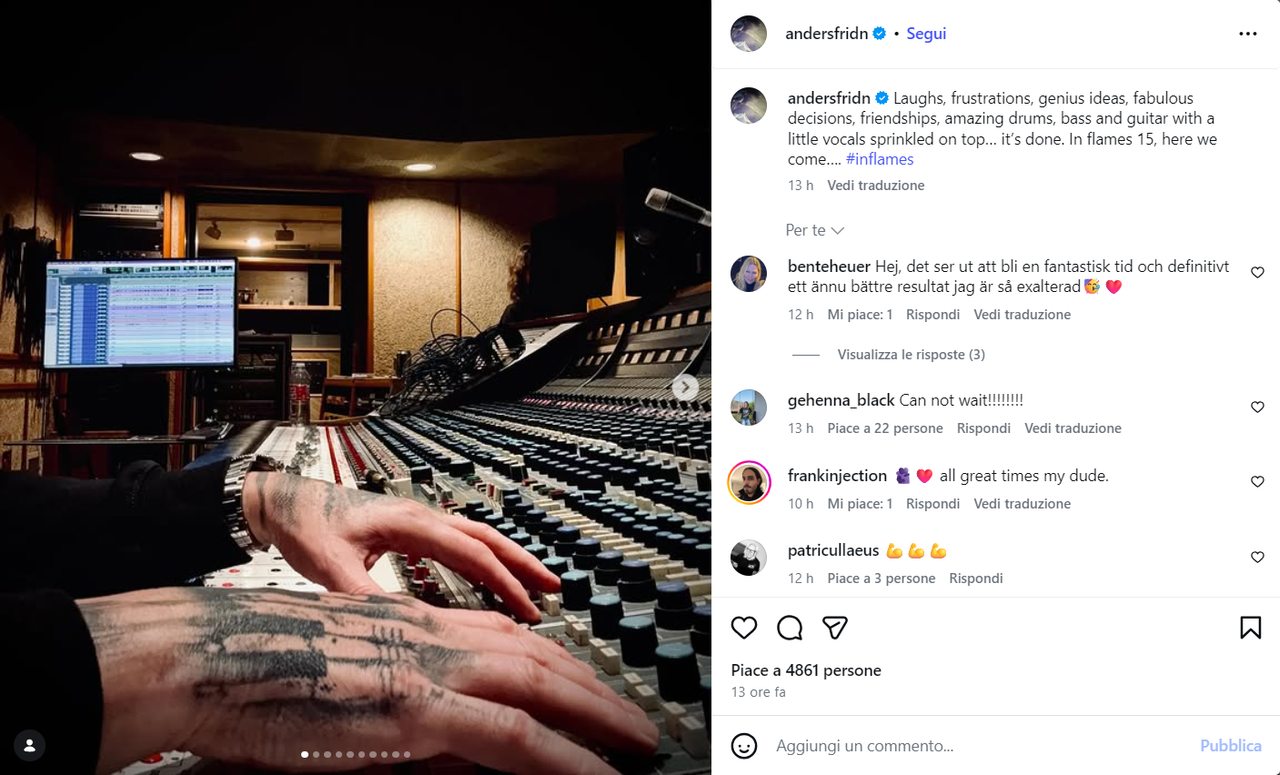This screenshot has height=775, width=1280.
Task: Go to next photo arrow
Action: [x=685, y=387]
